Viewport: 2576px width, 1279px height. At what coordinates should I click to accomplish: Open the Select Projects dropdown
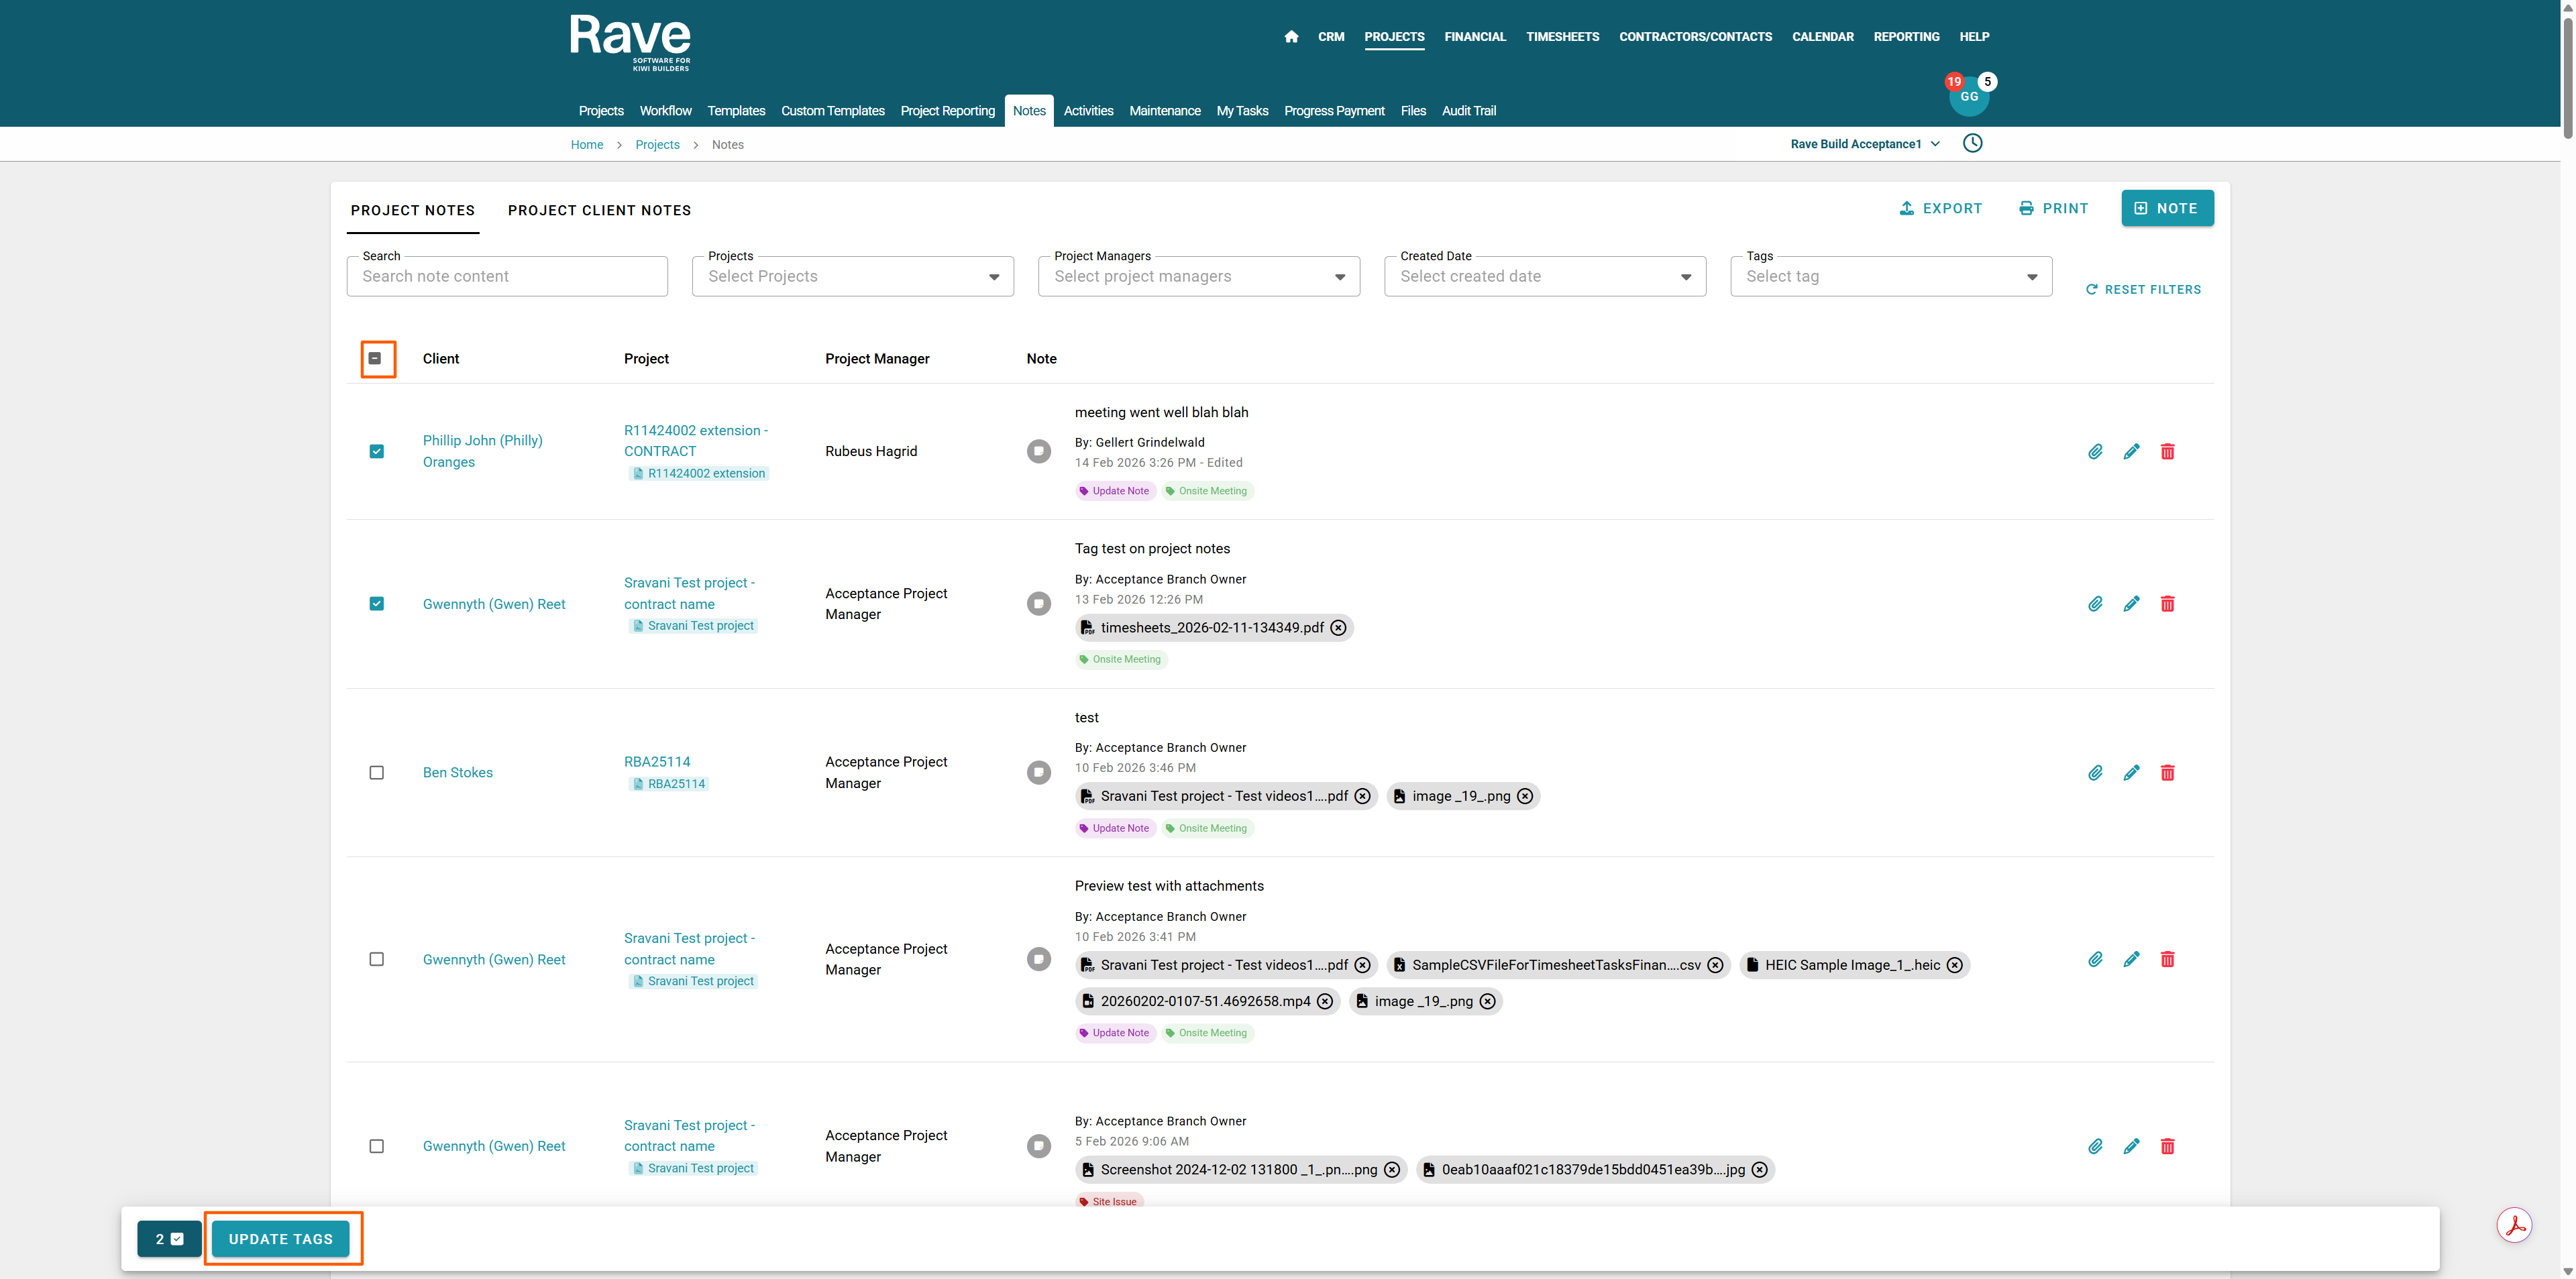[852, 276]
